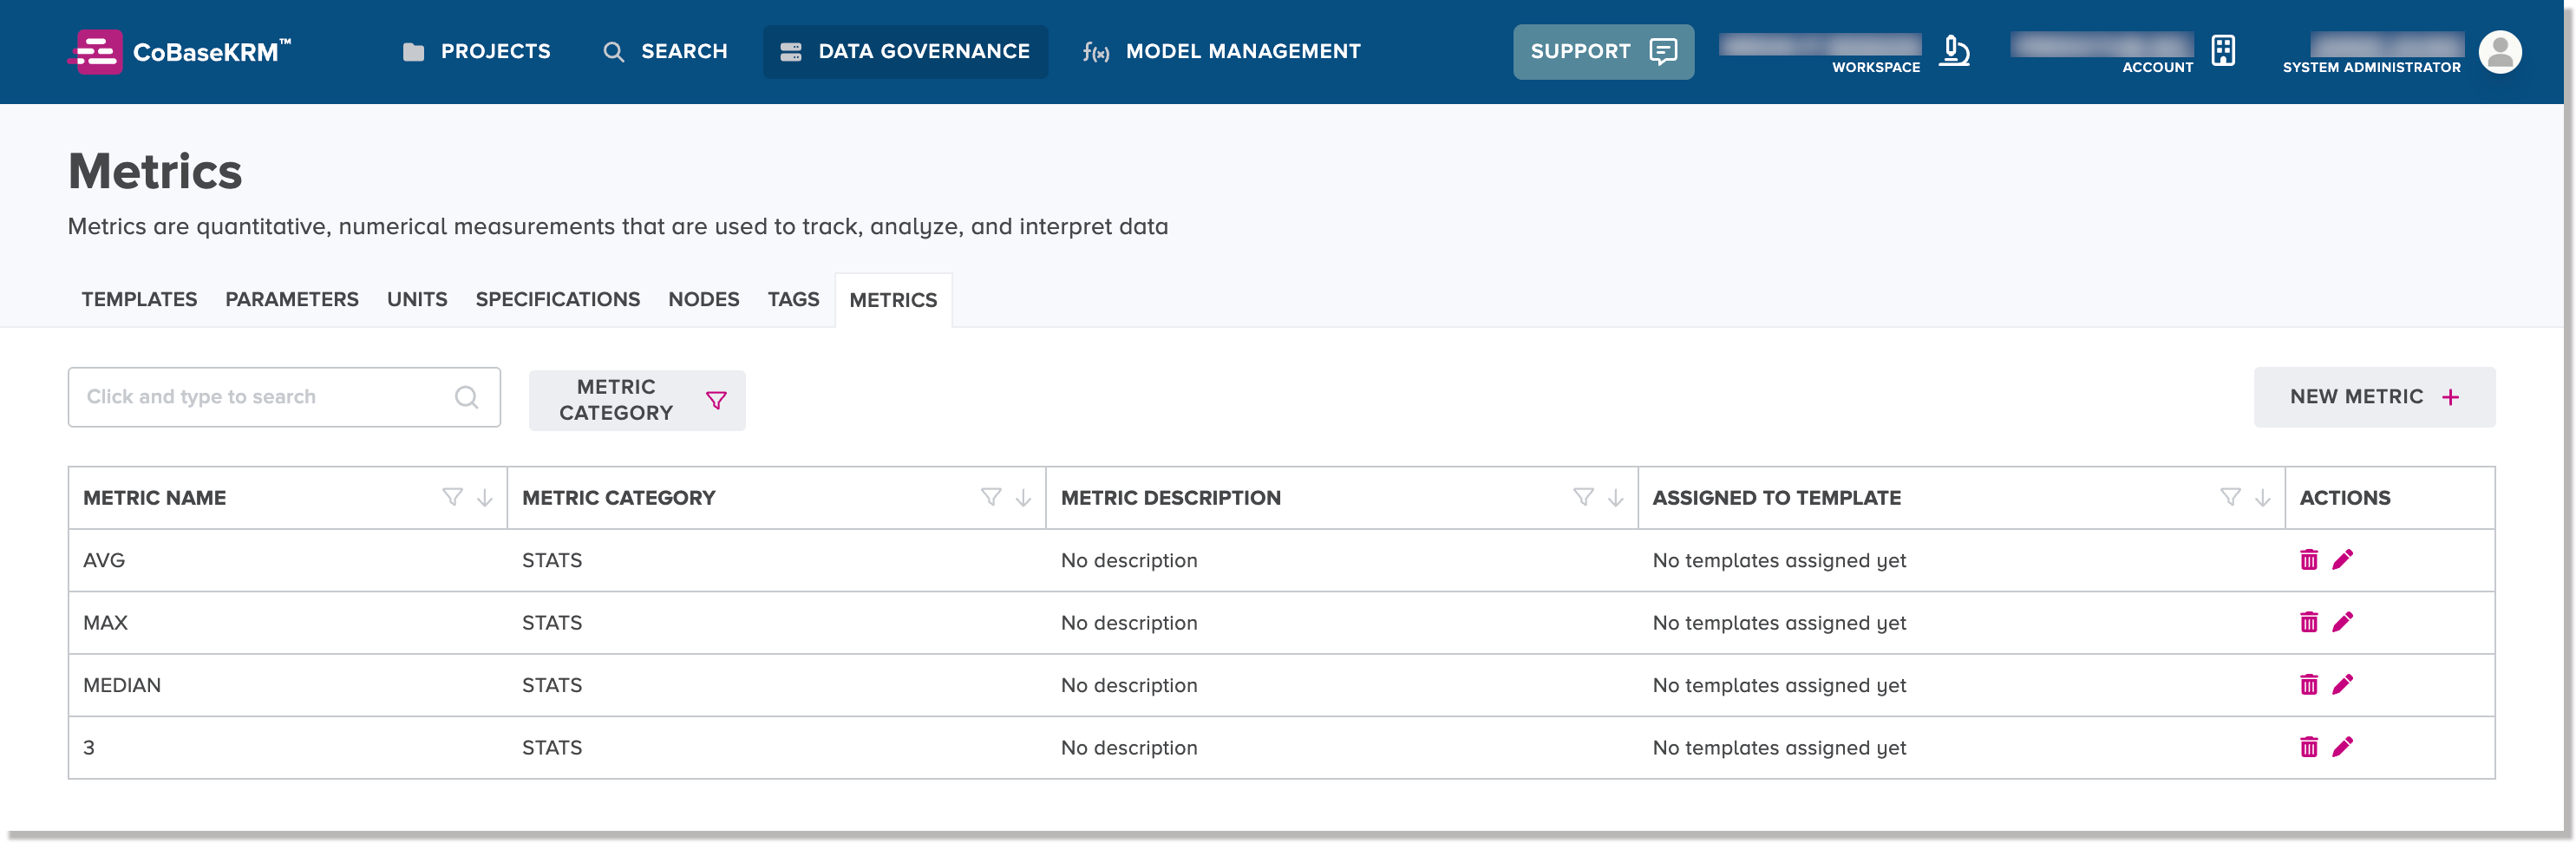Filter the Metric Description column
This screenshot has width=2576, height=843.
pos(1583,497)
